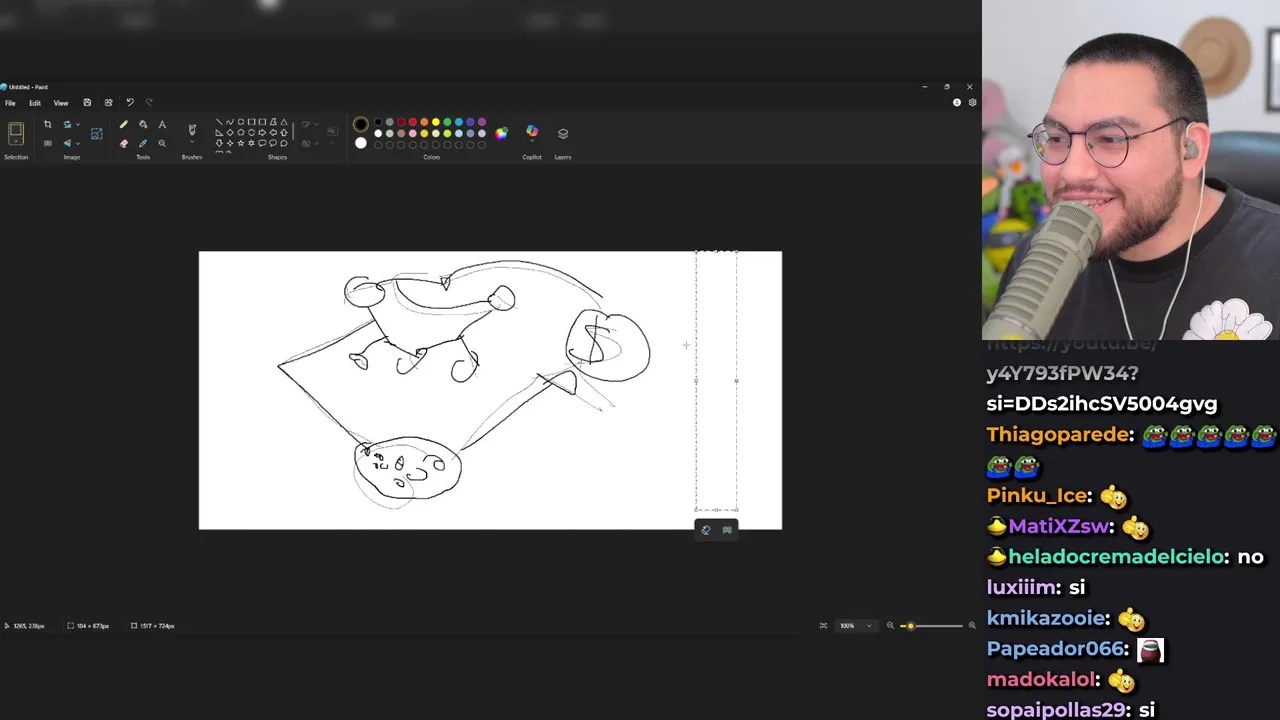This screenshot has height=720, width=1280.
Task: Select the Magnifier tool
Action: point(162,143)
